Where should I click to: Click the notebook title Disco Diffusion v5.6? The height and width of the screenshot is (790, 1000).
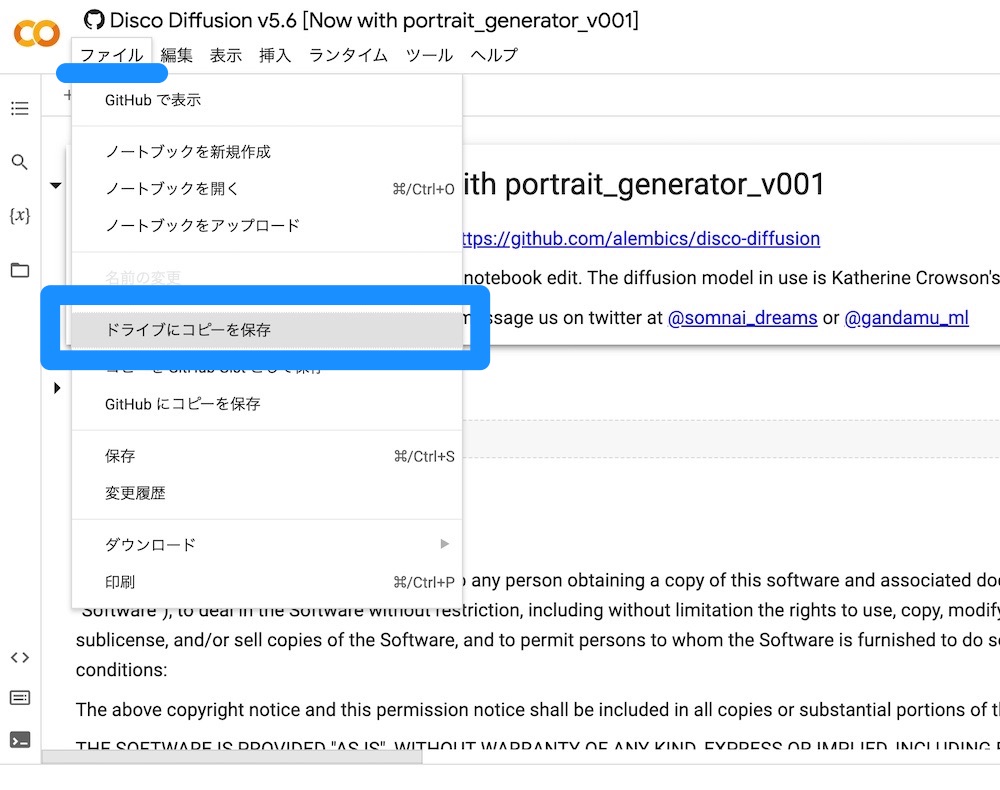(x=374, y=20)
